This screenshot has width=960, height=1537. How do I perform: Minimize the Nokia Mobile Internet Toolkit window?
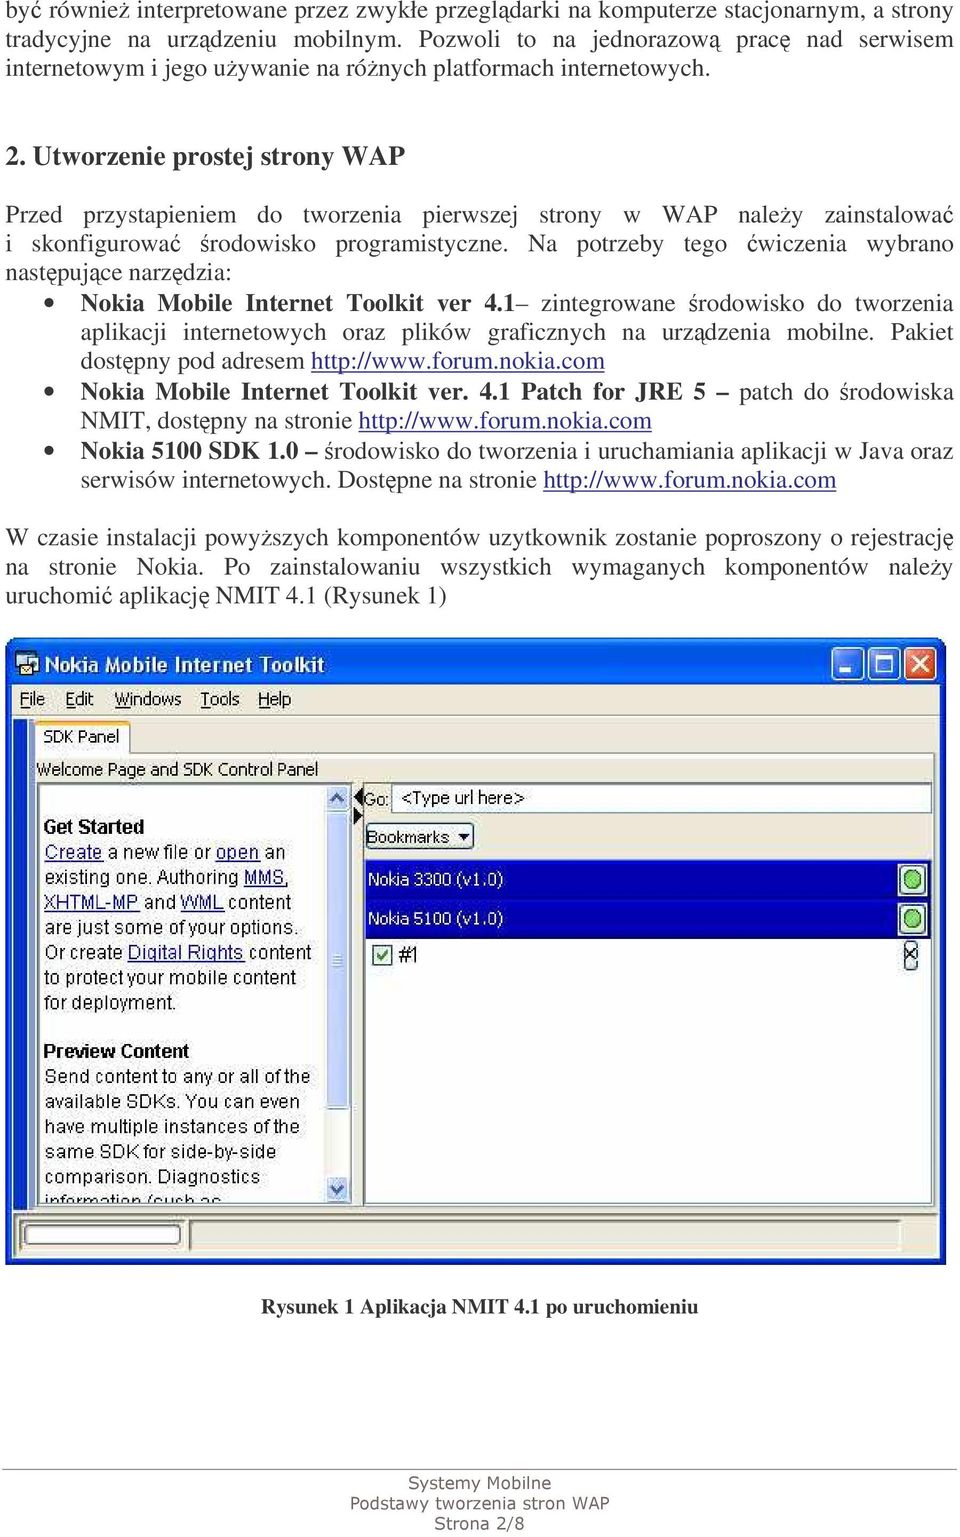click(847, 664)
